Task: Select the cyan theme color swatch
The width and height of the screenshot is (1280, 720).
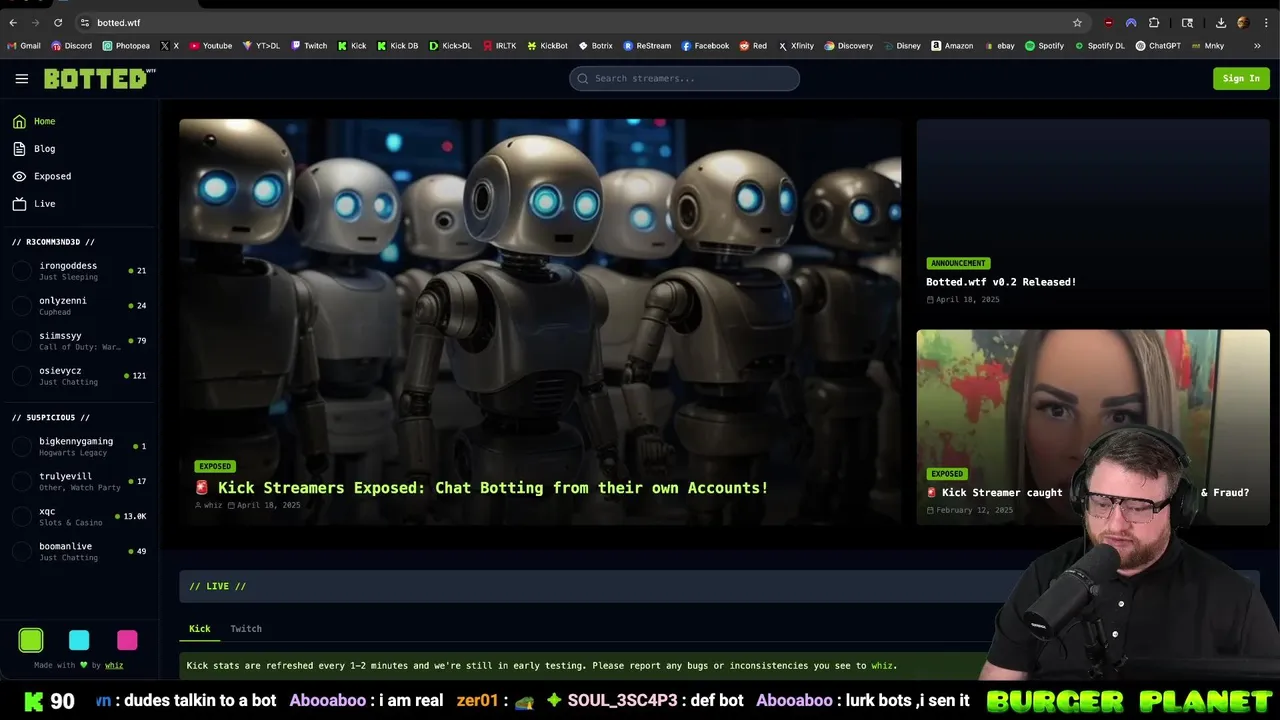Action: [79, 640]
